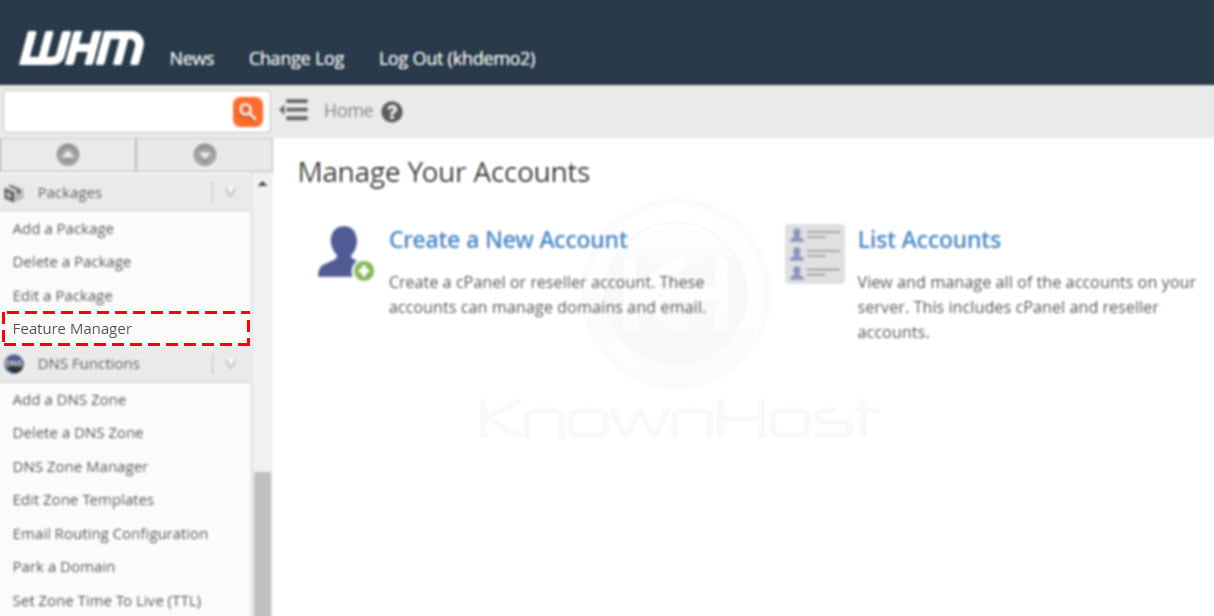Open the help question mark beside Home

click(391, 111)
